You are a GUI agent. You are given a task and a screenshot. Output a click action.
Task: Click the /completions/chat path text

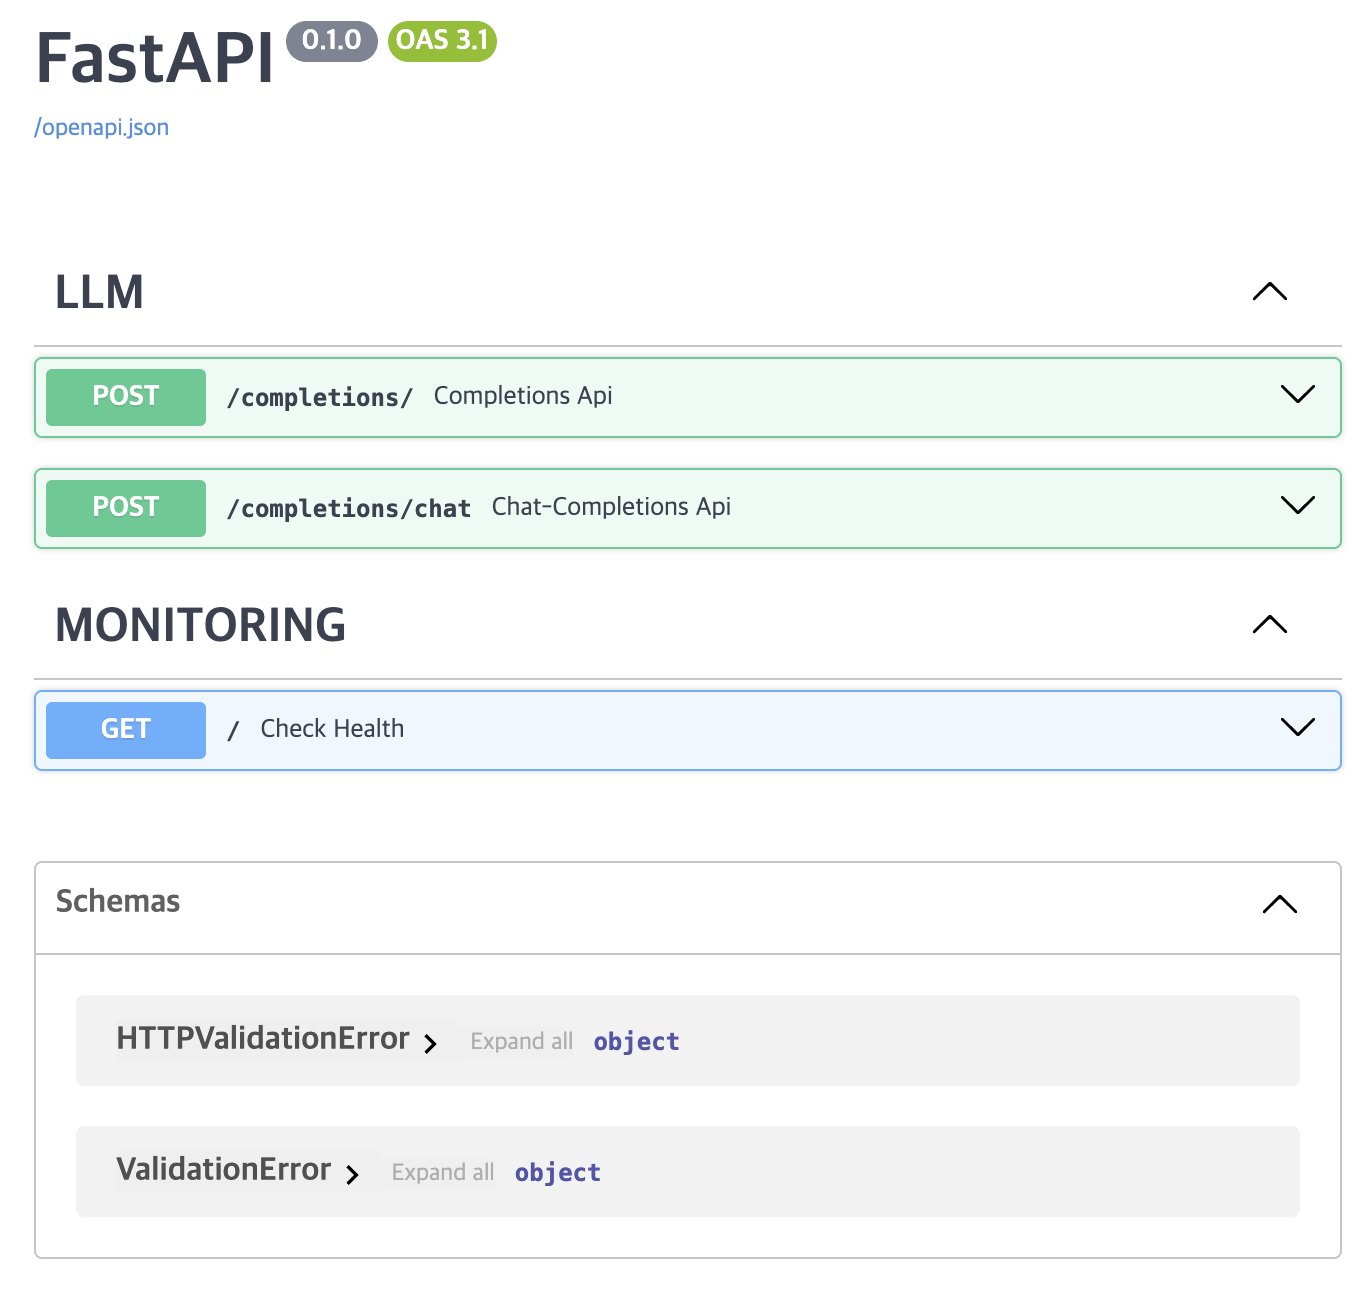coord(349,509)
